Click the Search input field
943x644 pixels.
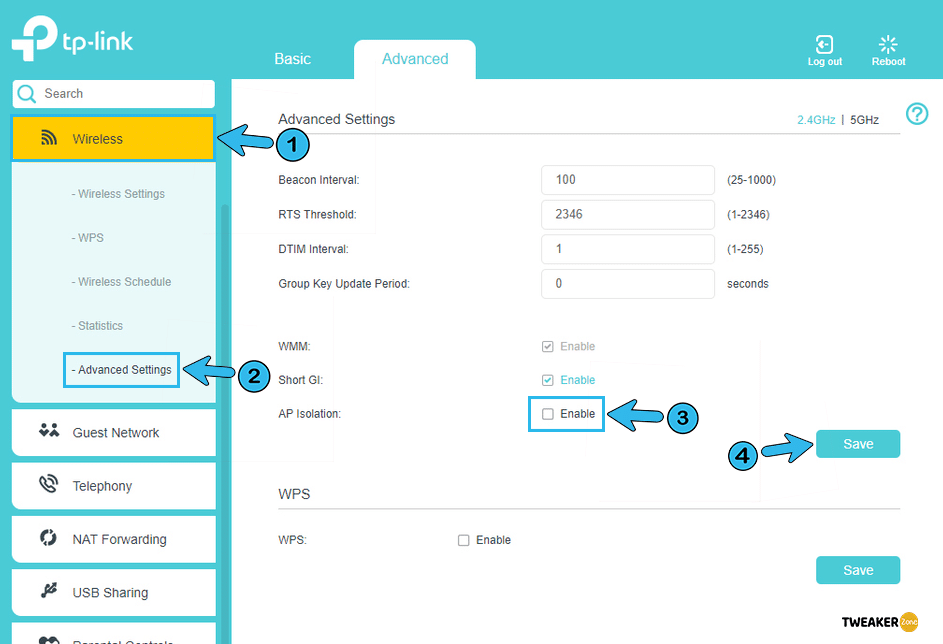coord(114,94)
